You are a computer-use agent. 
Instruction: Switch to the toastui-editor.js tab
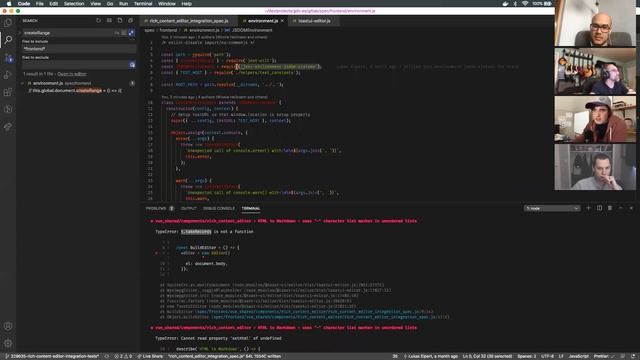click(314, 21)
